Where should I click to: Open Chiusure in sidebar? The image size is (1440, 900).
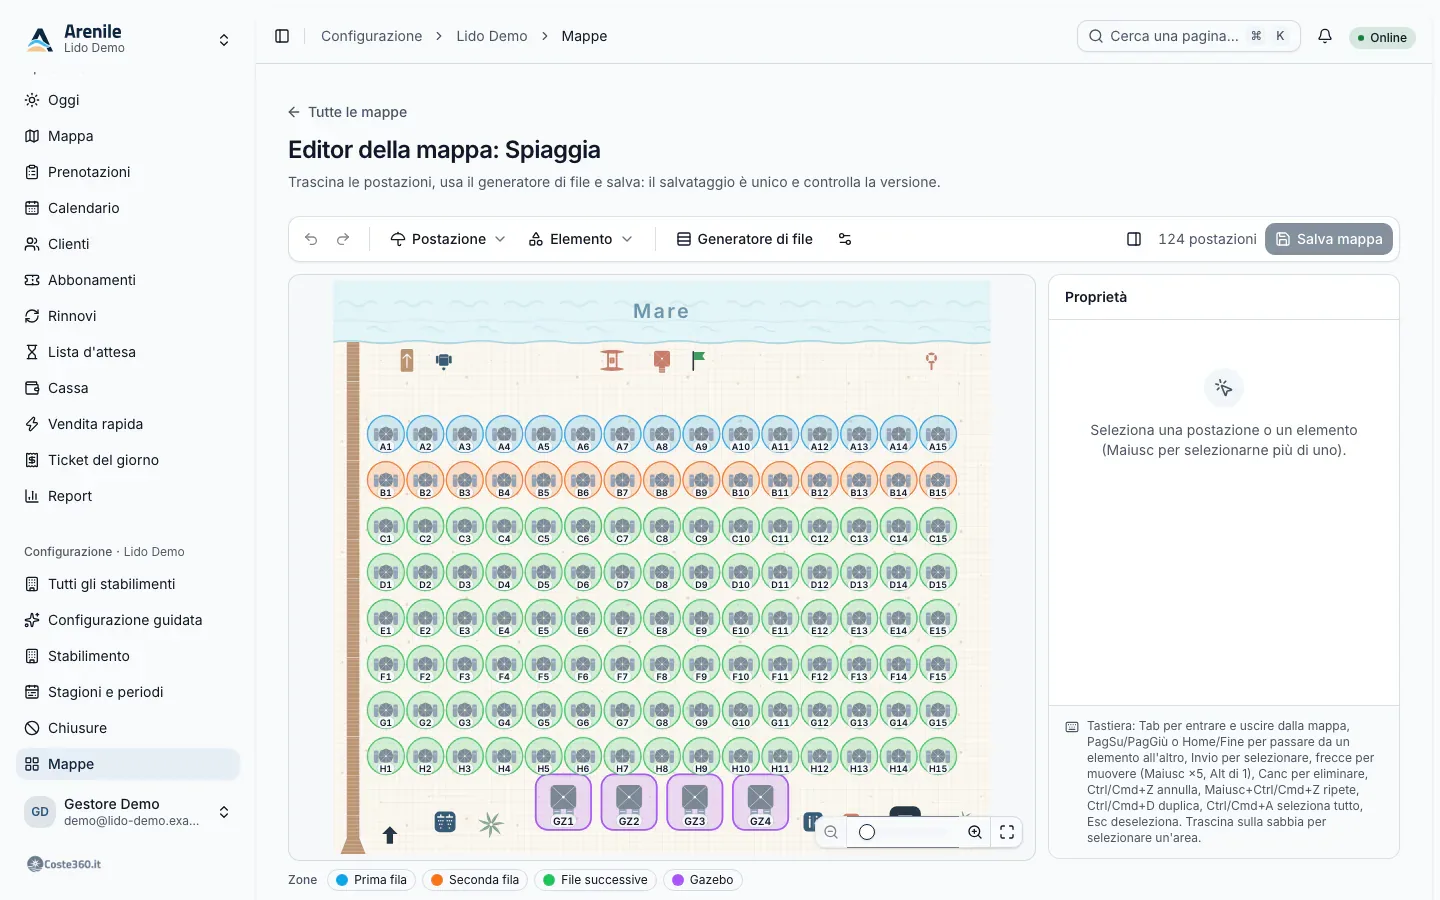pos(128,728)
